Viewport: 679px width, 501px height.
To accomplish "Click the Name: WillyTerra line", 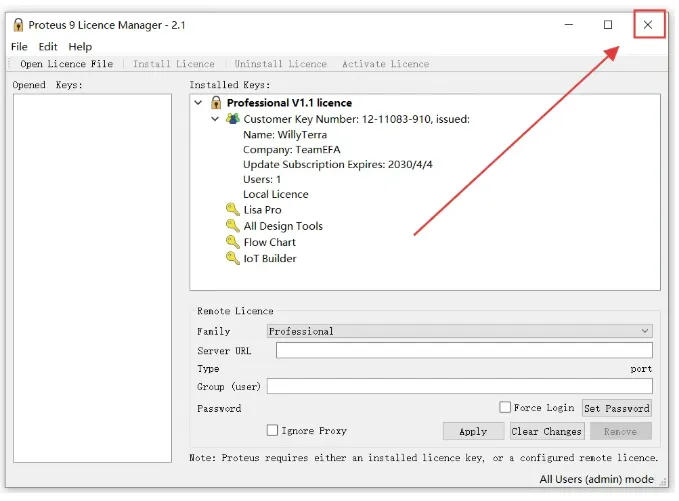I will click(x=285, y=135).
